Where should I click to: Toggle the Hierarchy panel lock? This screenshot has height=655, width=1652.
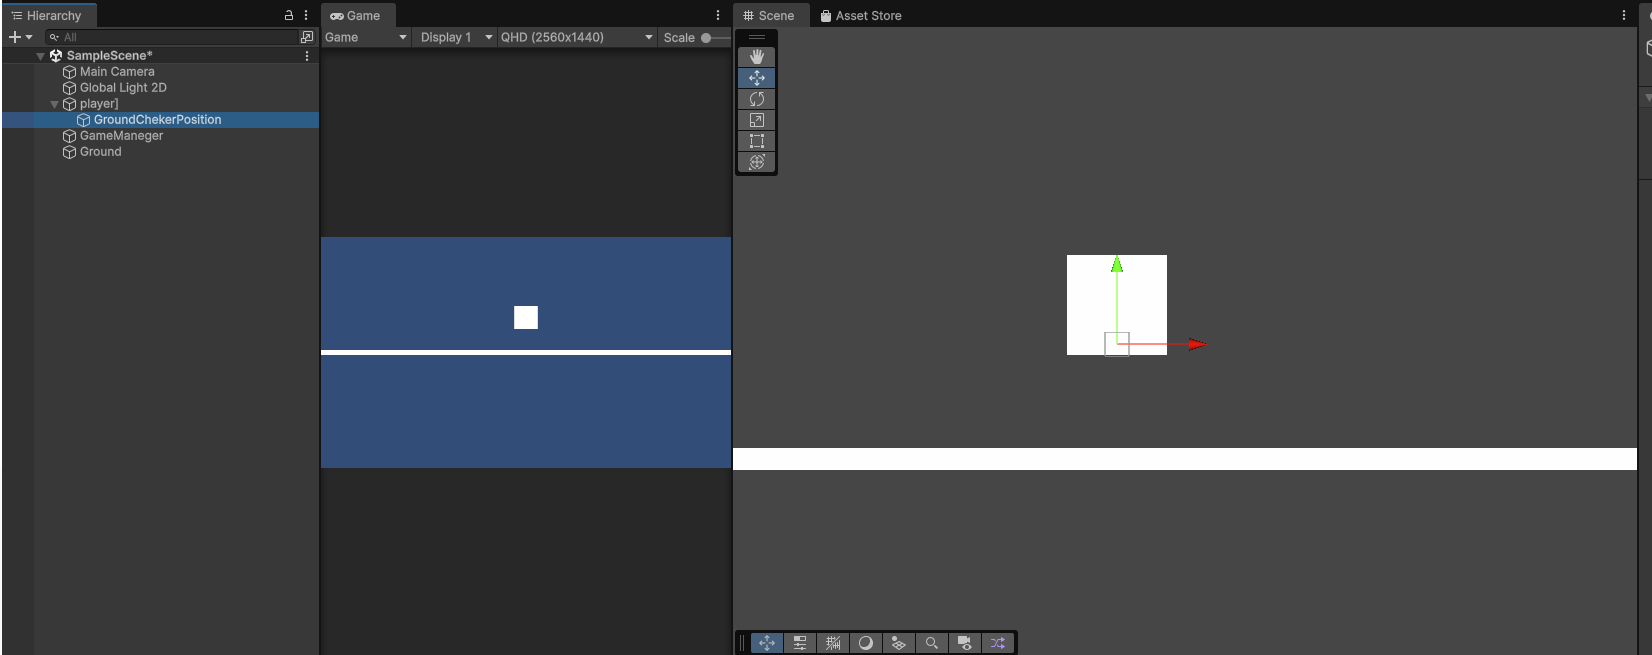289,15
